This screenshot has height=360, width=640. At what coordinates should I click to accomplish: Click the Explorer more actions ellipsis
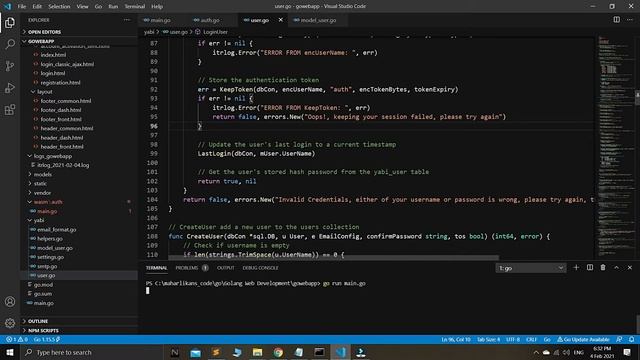click(x=127, y=20)
